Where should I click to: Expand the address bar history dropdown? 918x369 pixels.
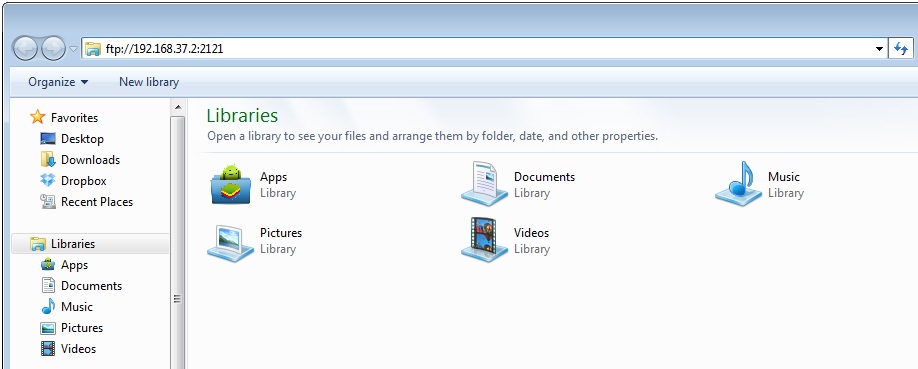pyautogui.click(x=879, y=49)
